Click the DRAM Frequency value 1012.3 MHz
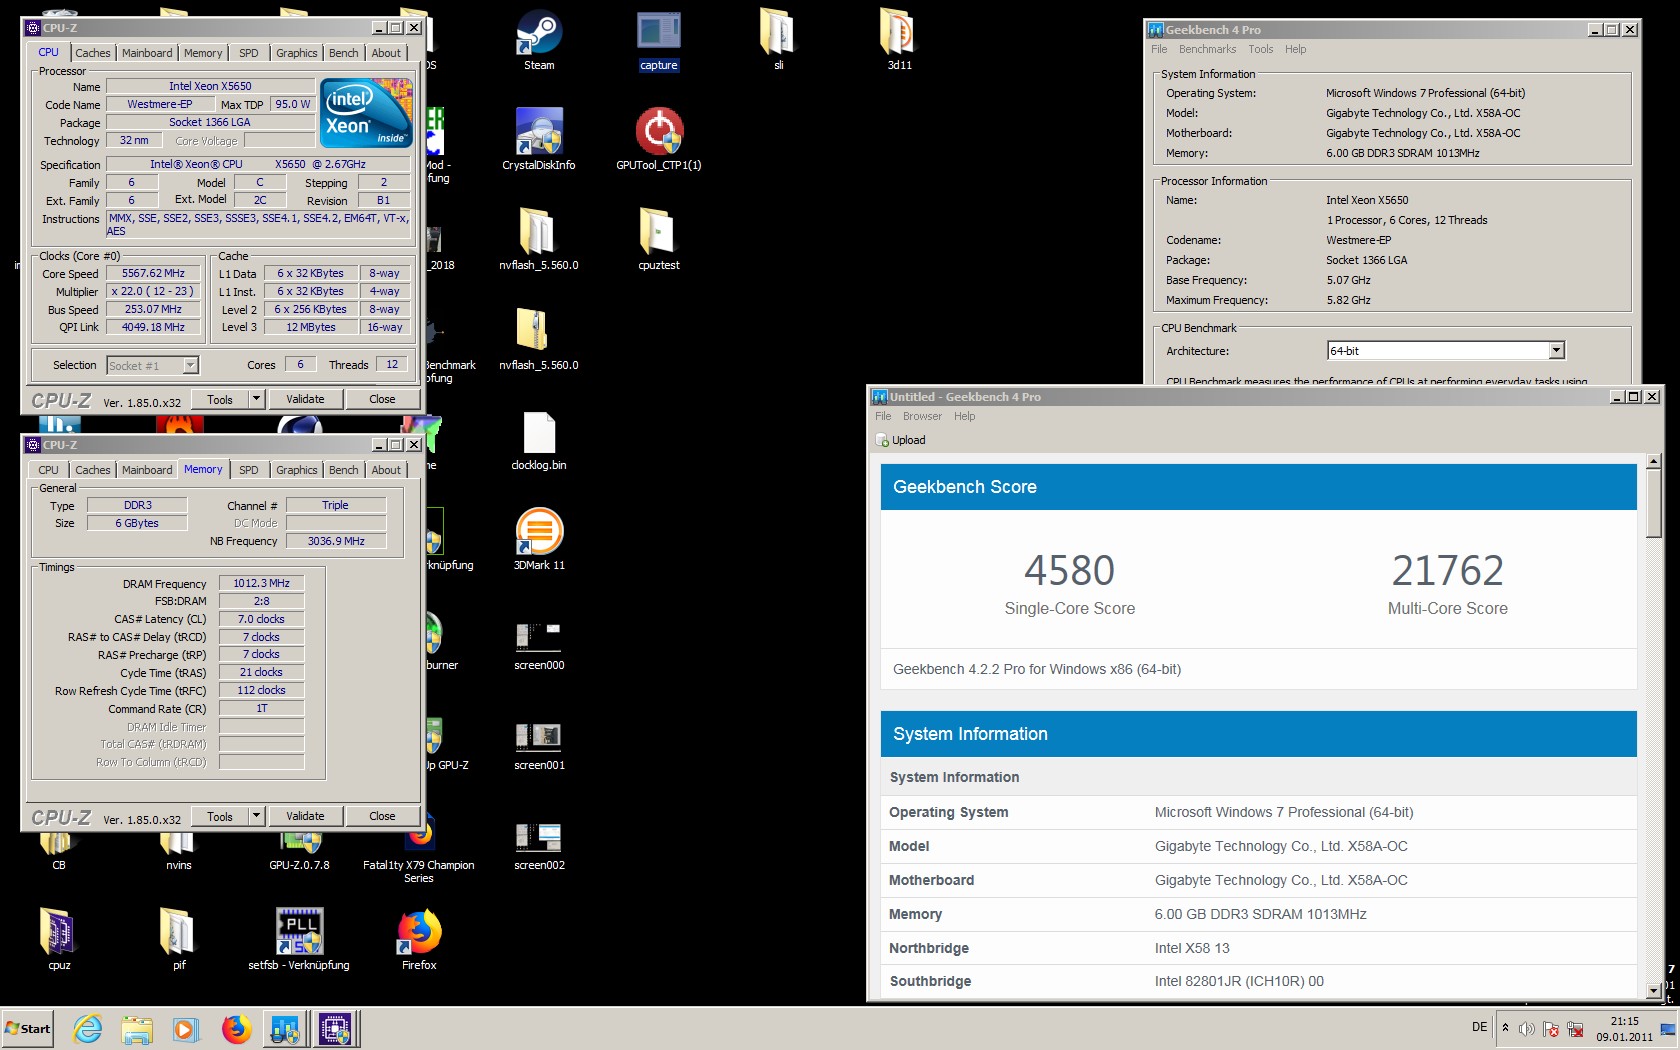 [x=261, y=583]
